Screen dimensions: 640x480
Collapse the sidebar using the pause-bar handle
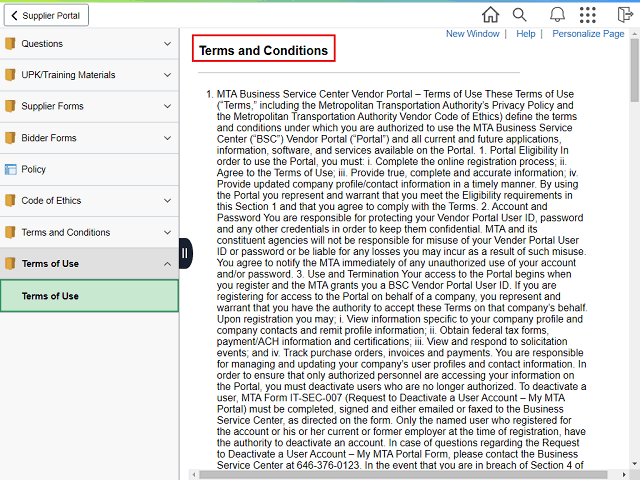click(185, 253)
